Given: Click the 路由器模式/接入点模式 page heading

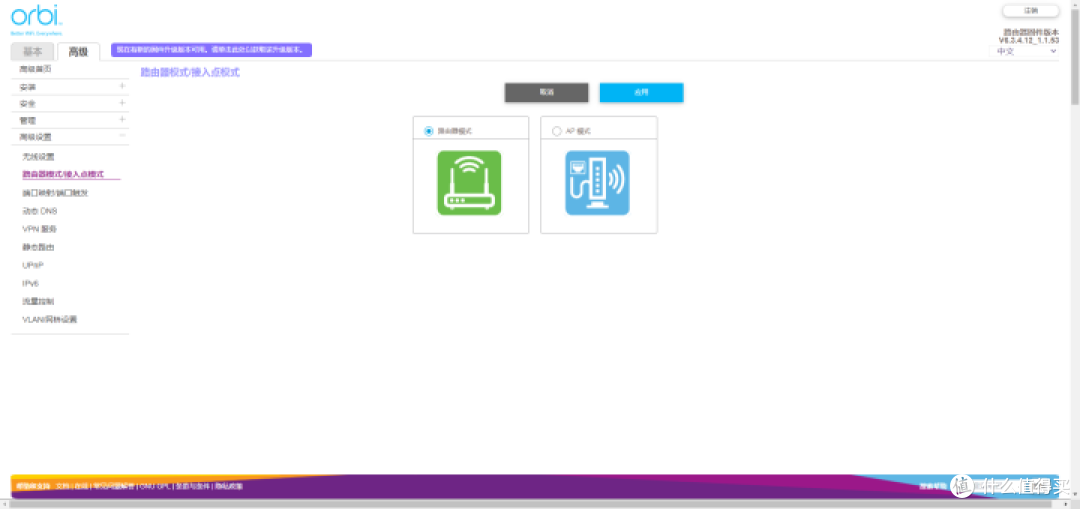Looking at the screenshot, I should click(190, 72).
